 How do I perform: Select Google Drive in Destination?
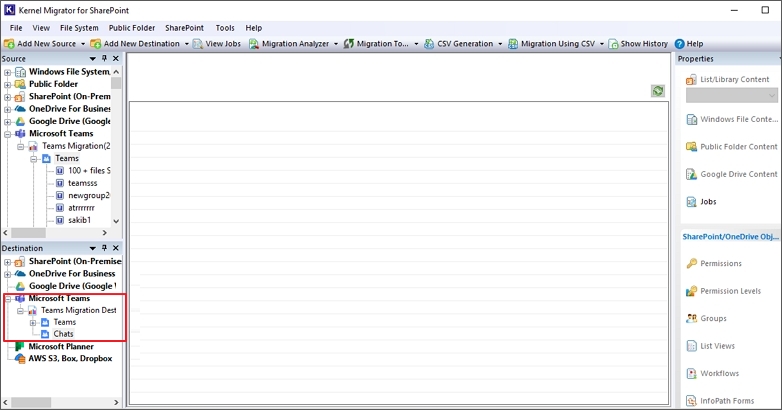tap(72, 286)
